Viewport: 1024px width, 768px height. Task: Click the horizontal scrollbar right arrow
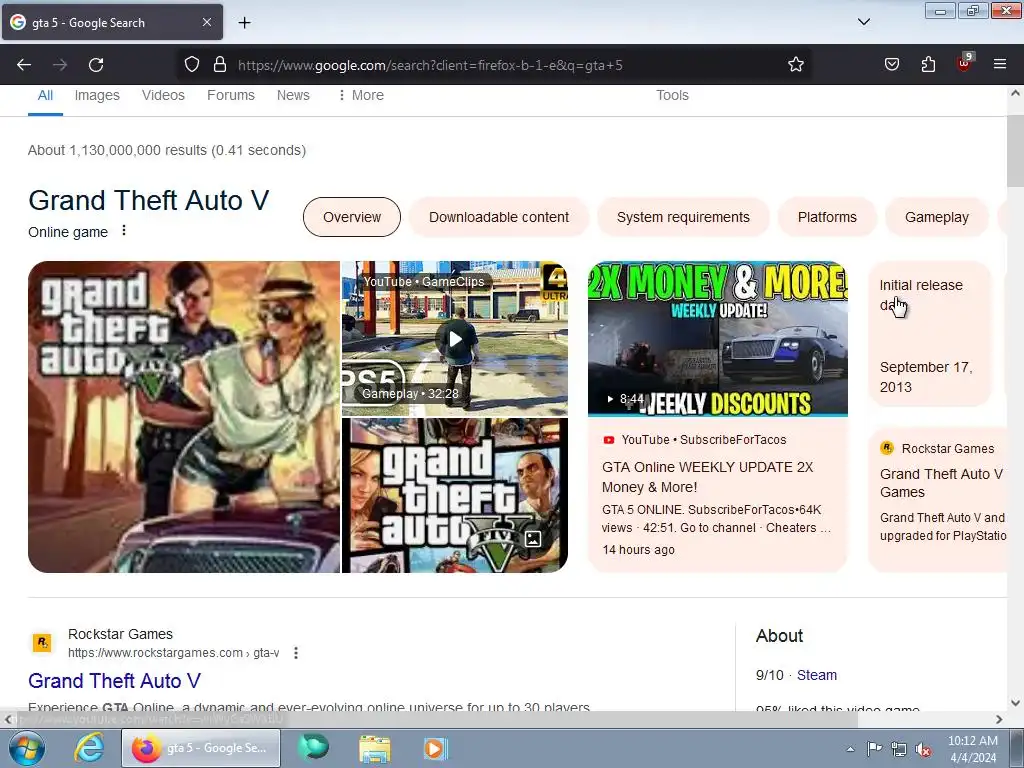point(999,719)
